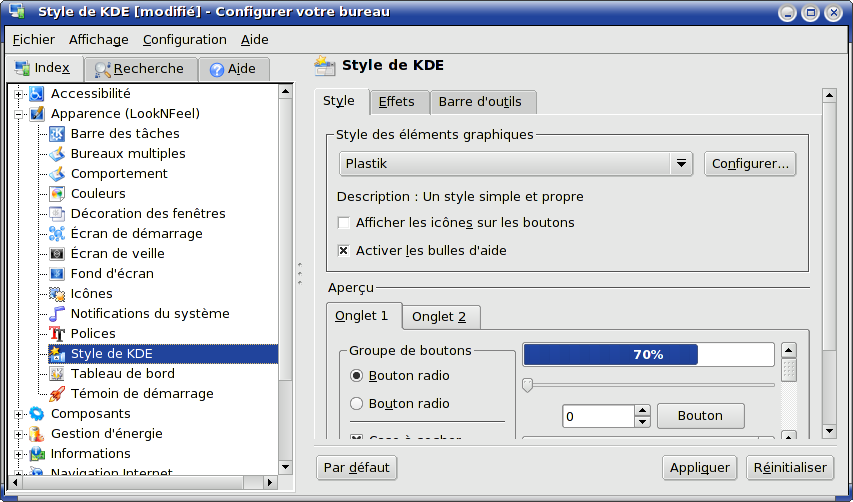Click the Barre des tâches icon

[57, 134]
